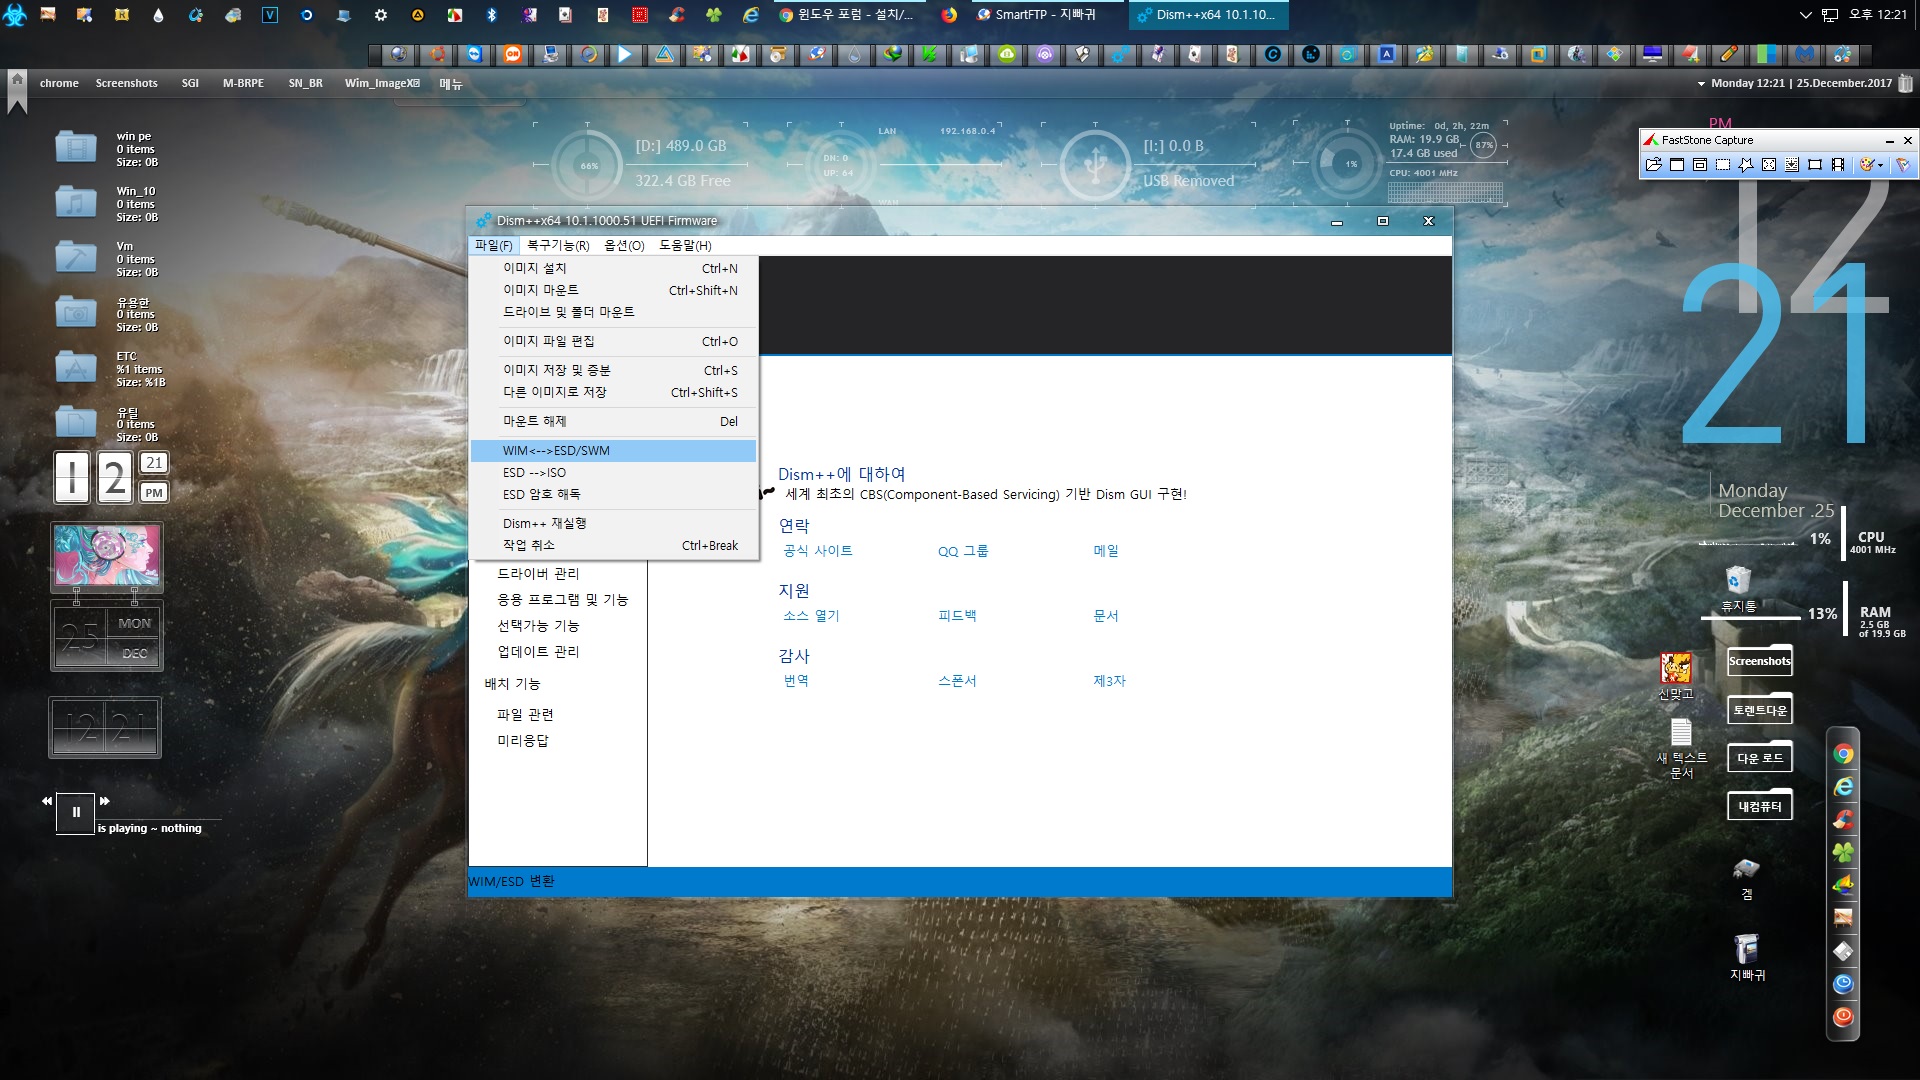
Task: Launch blue play-arrow app in launcher bar
Action: (624, 54)
